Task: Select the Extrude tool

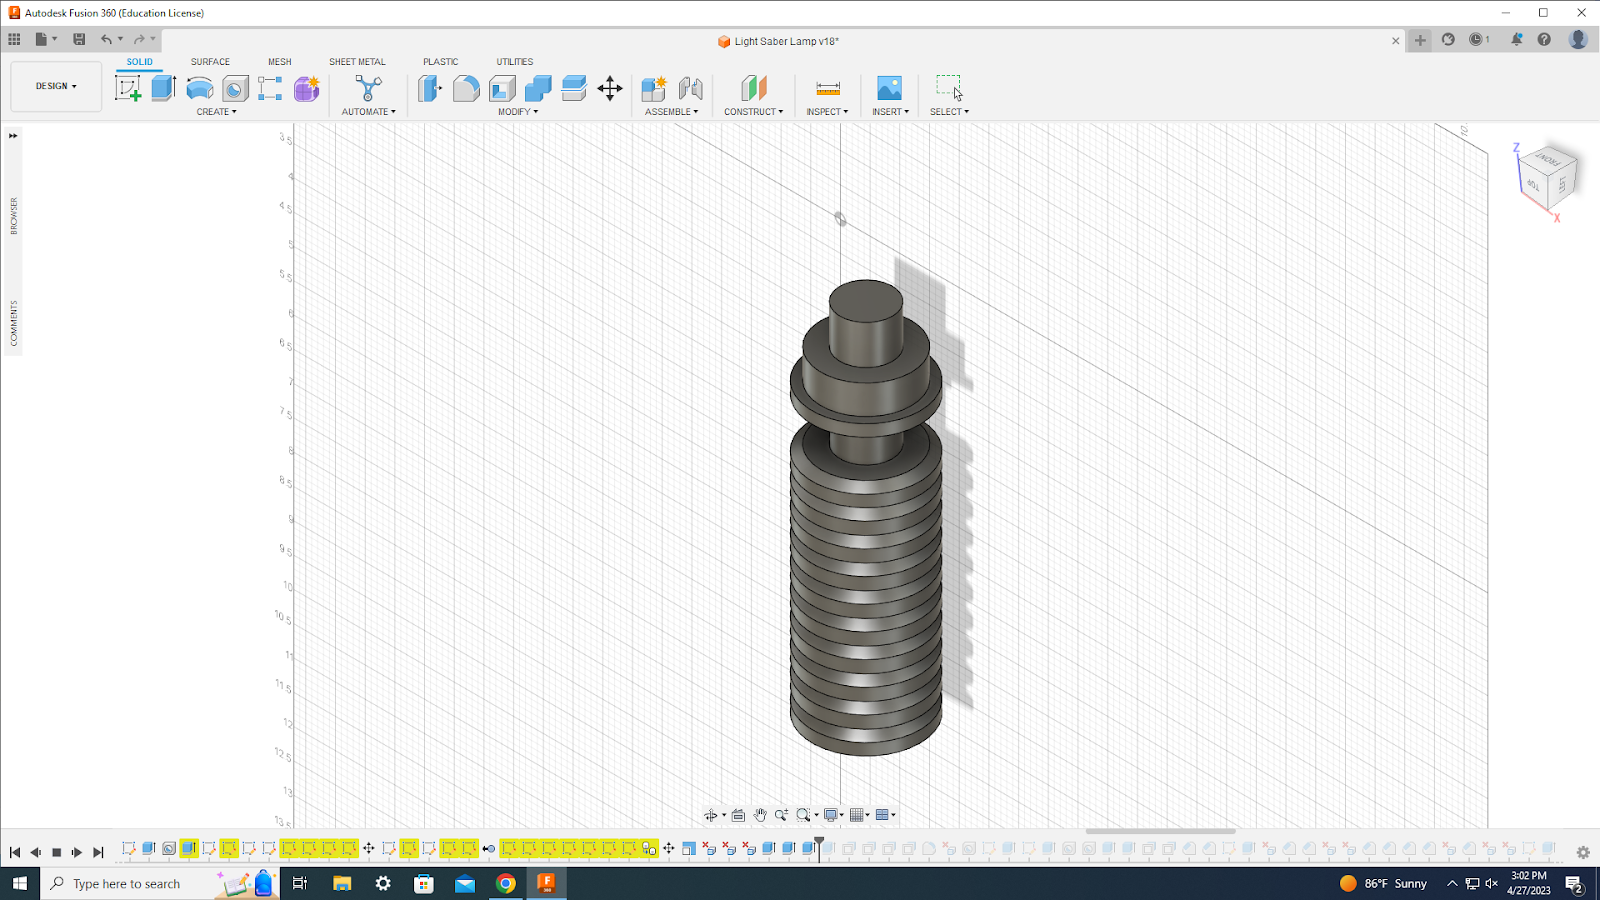Action: point(164,88)
